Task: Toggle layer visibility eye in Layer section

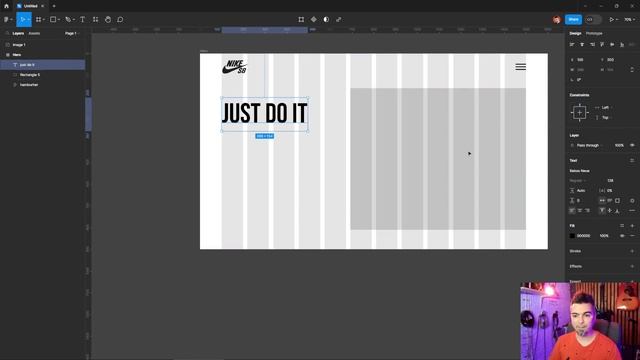Action: click(x=632, y=145)
